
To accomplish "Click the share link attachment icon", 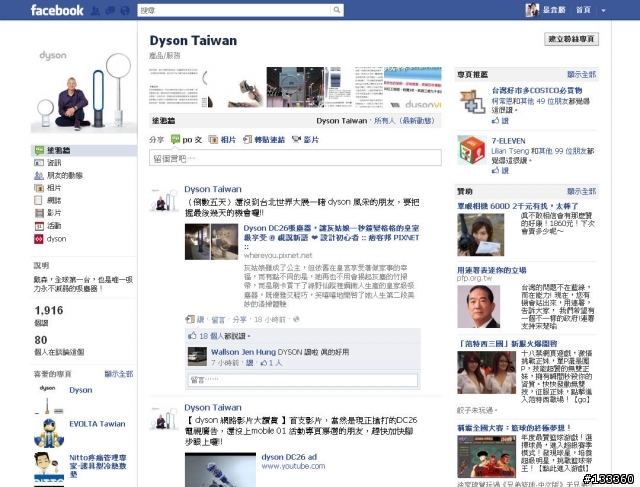I will coord(264,140).
